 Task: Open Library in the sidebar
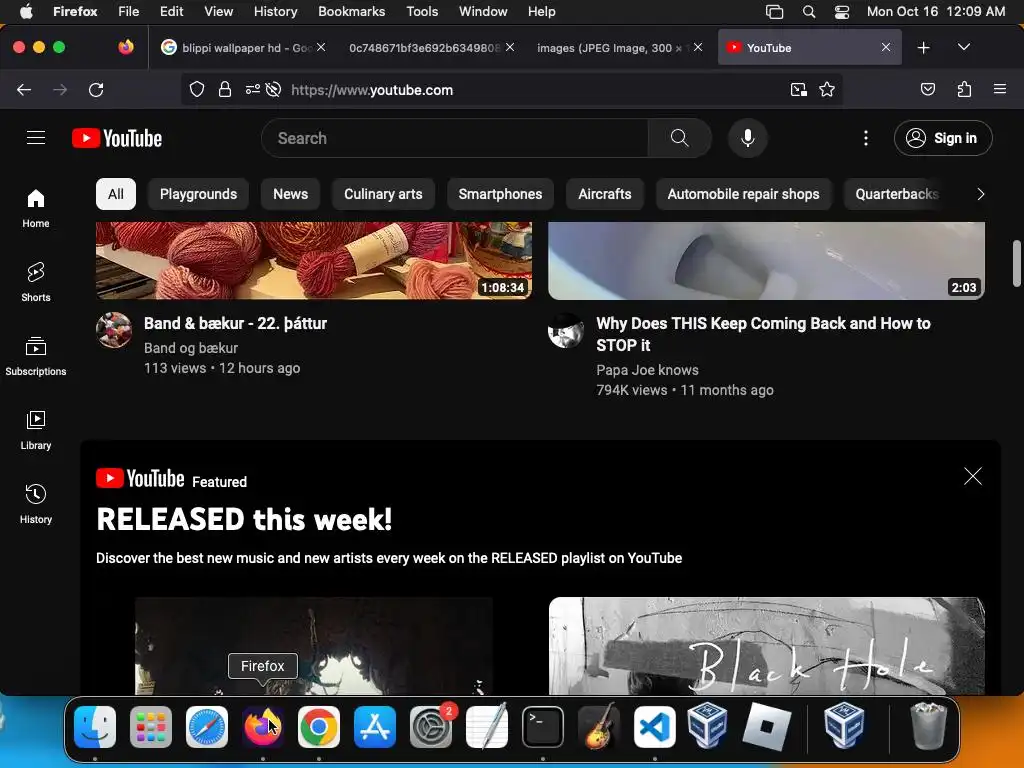coord(36,430)
